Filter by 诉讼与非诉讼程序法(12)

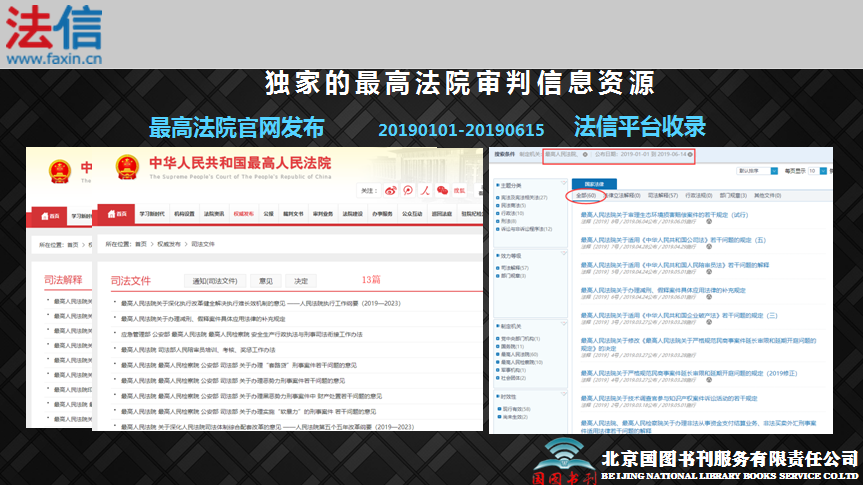tap(526, 229)
